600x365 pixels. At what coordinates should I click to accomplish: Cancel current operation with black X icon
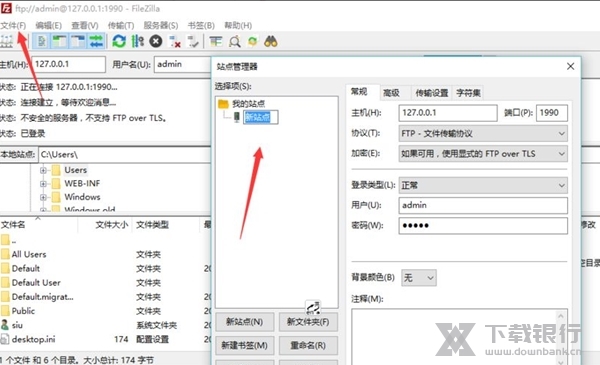[x=156, y=41]
